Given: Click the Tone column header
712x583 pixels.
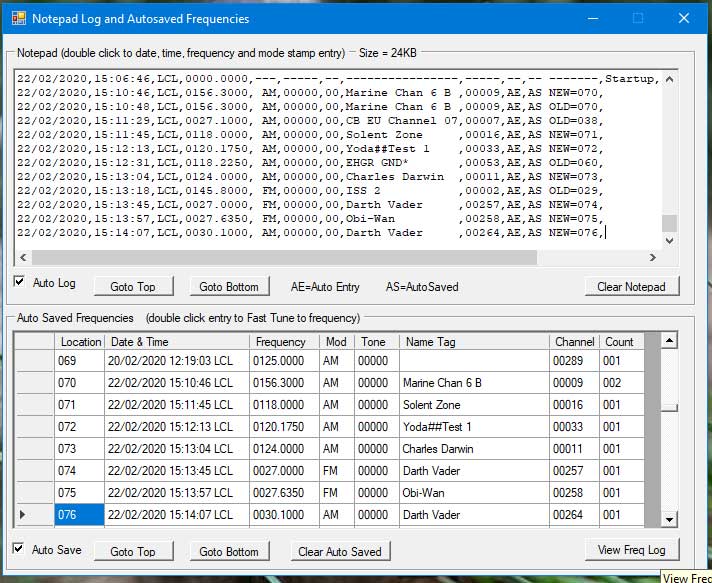Looking at the screenshot, I should (376, 341).
